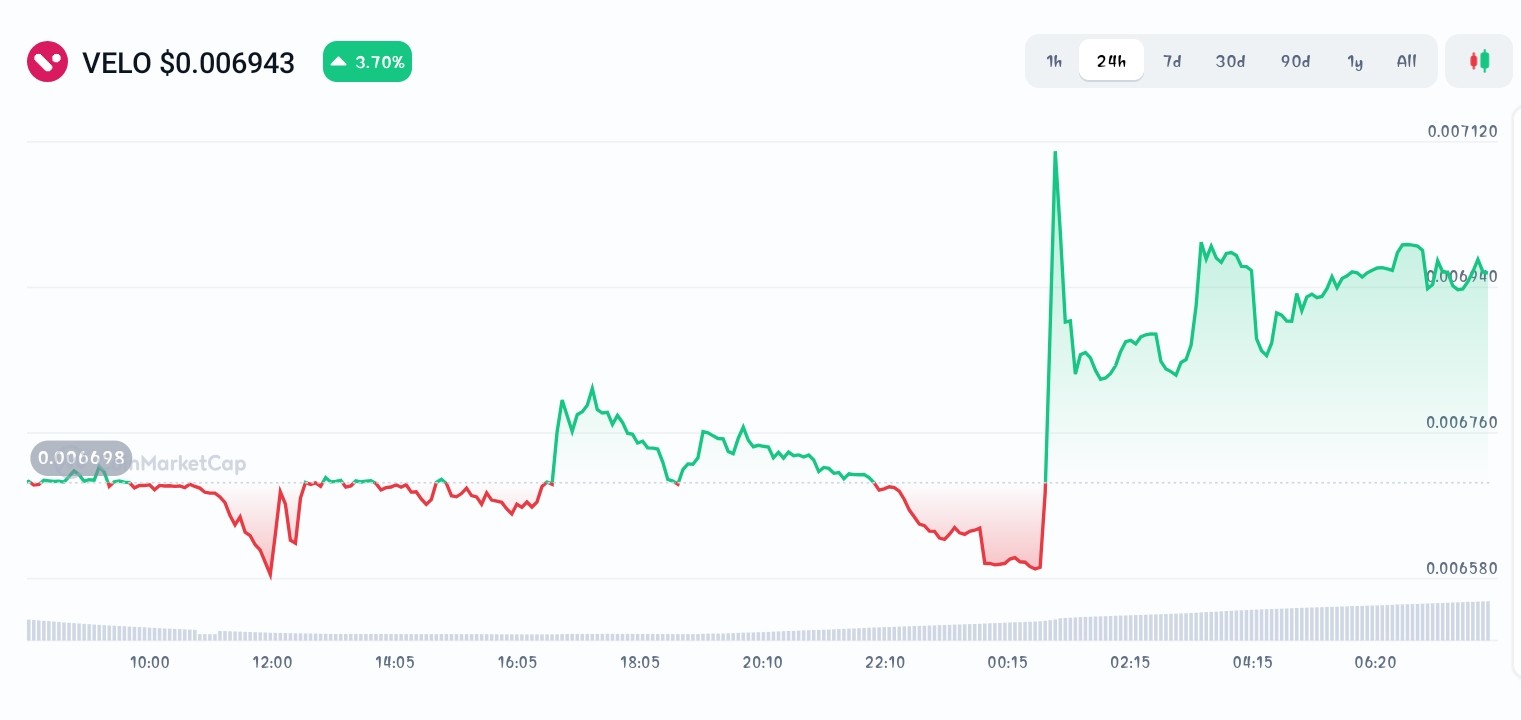This screenshot has height=720, width=1521.
Task: Click the VELO coin logo icon
Action: 47,62
